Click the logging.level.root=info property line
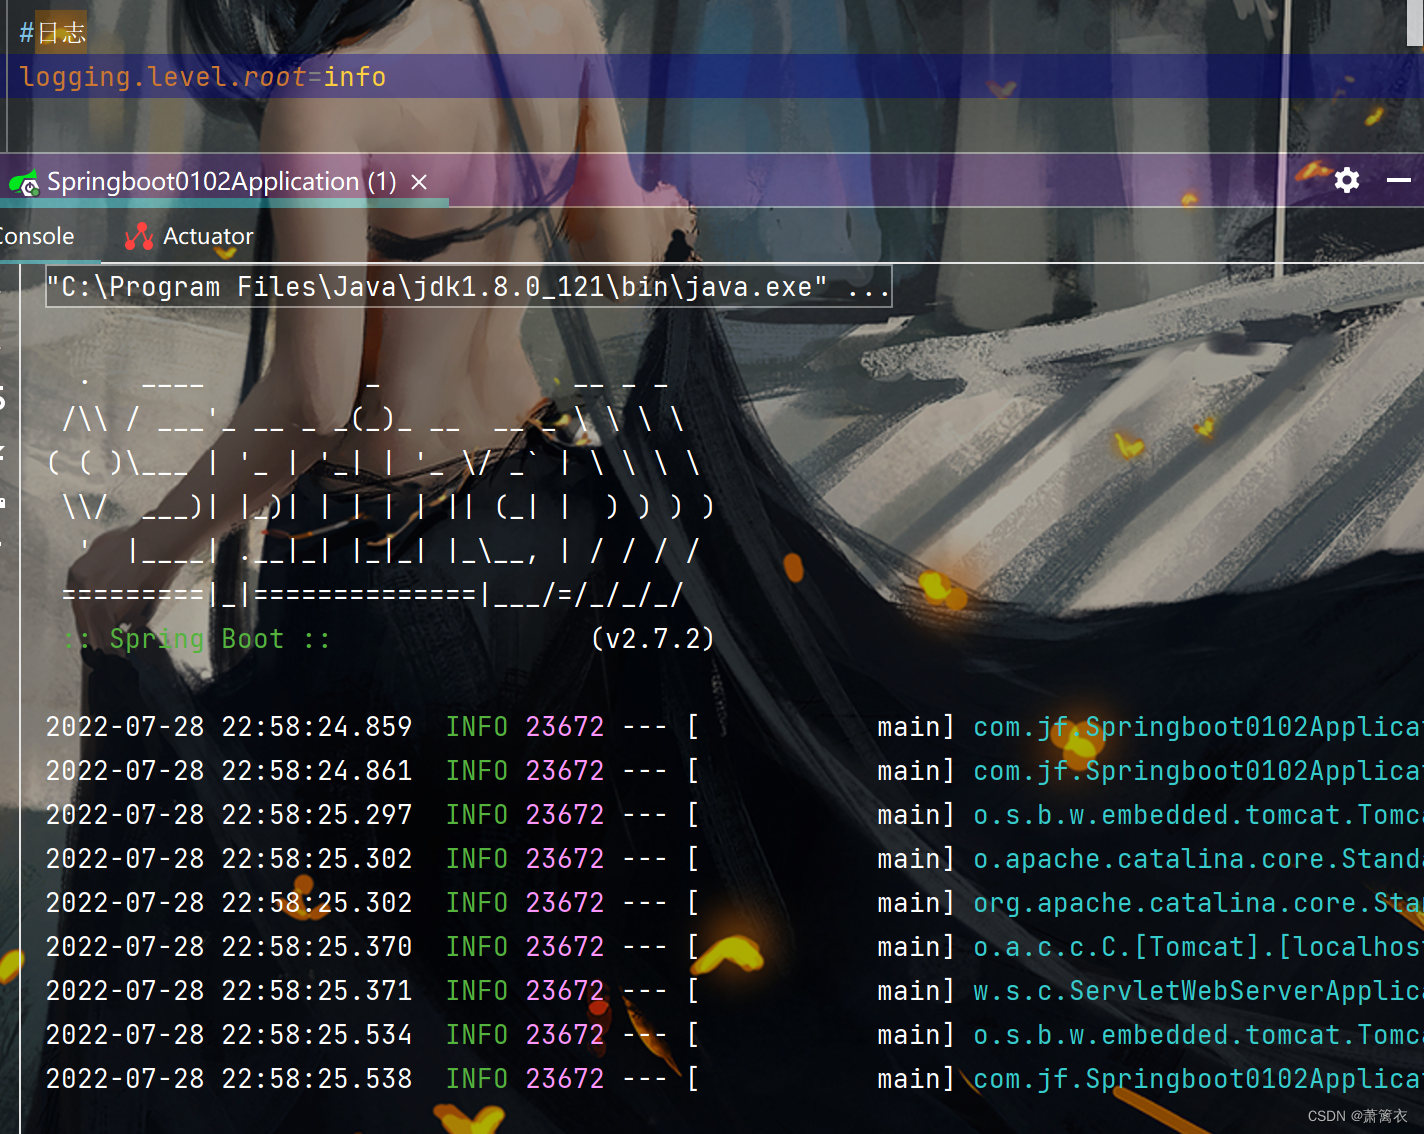Screen dimensions: 1424x1134 coord(202,77)
